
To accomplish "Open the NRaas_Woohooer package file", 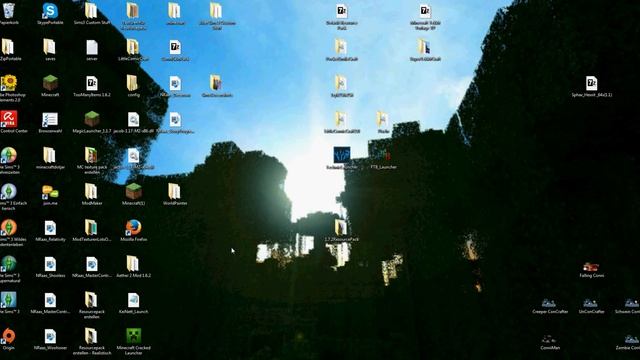I will [50, 336].
